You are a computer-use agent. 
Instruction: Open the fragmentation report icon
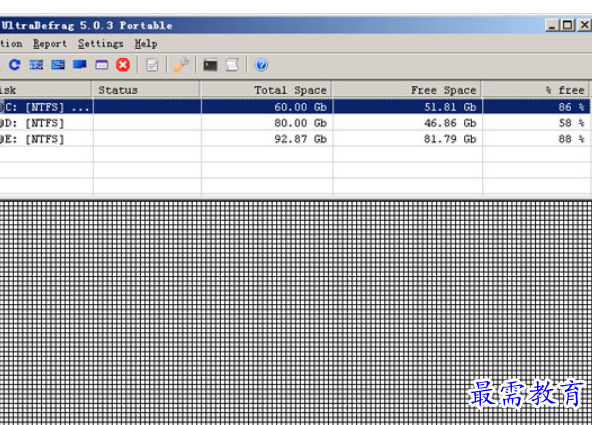tap(152, 65)
